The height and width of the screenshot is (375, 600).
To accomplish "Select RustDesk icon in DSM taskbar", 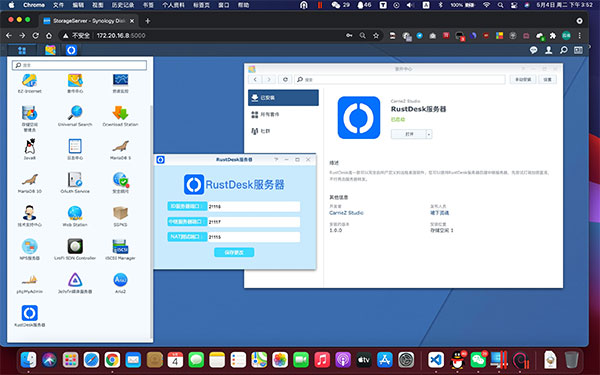I will pos(71,50).
